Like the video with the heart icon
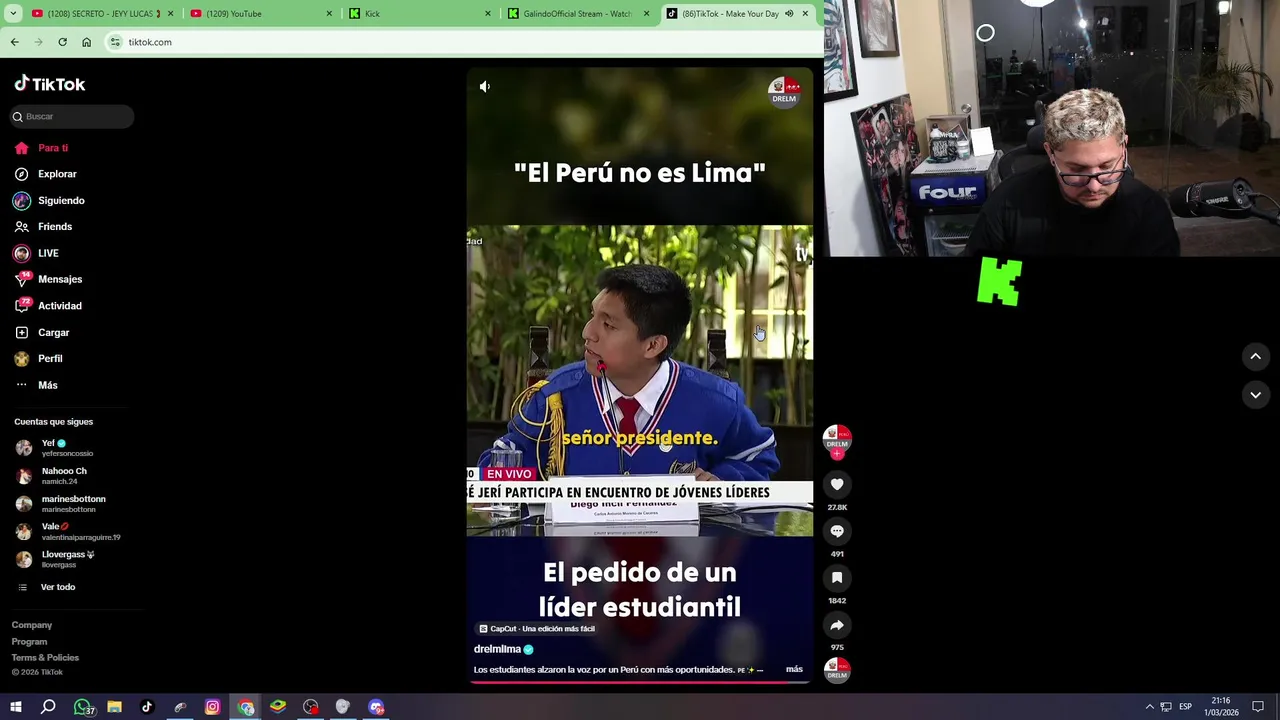The height and width of the screenshot is (720, 1280). [x=837, y=485]
